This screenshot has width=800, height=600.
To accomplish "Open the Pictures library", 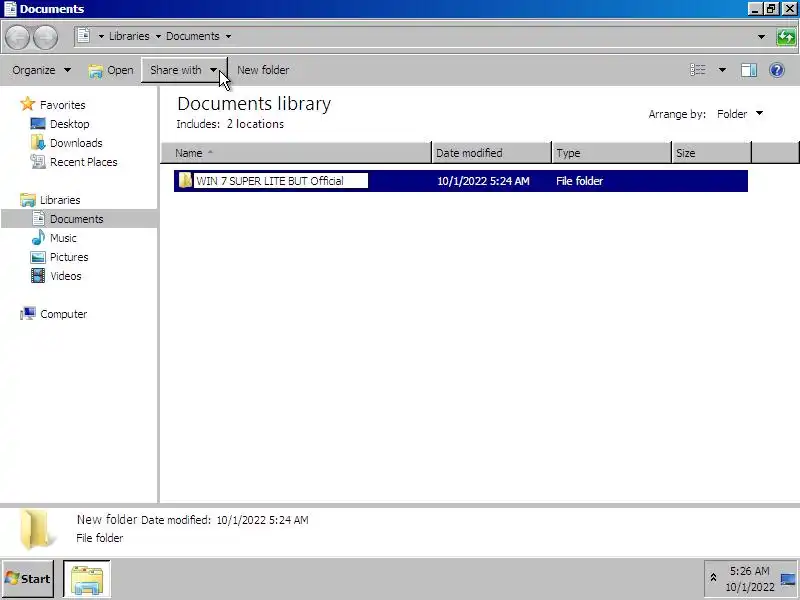I will tap(69, 257).
